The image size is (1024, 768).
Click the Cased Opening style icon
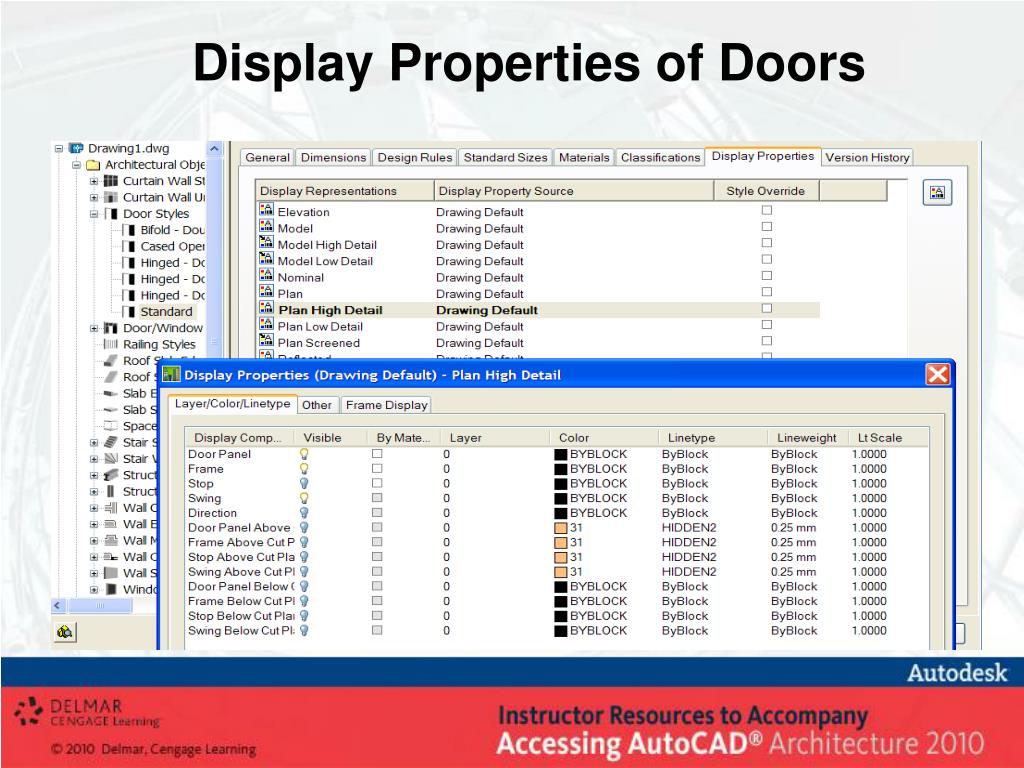129,246
